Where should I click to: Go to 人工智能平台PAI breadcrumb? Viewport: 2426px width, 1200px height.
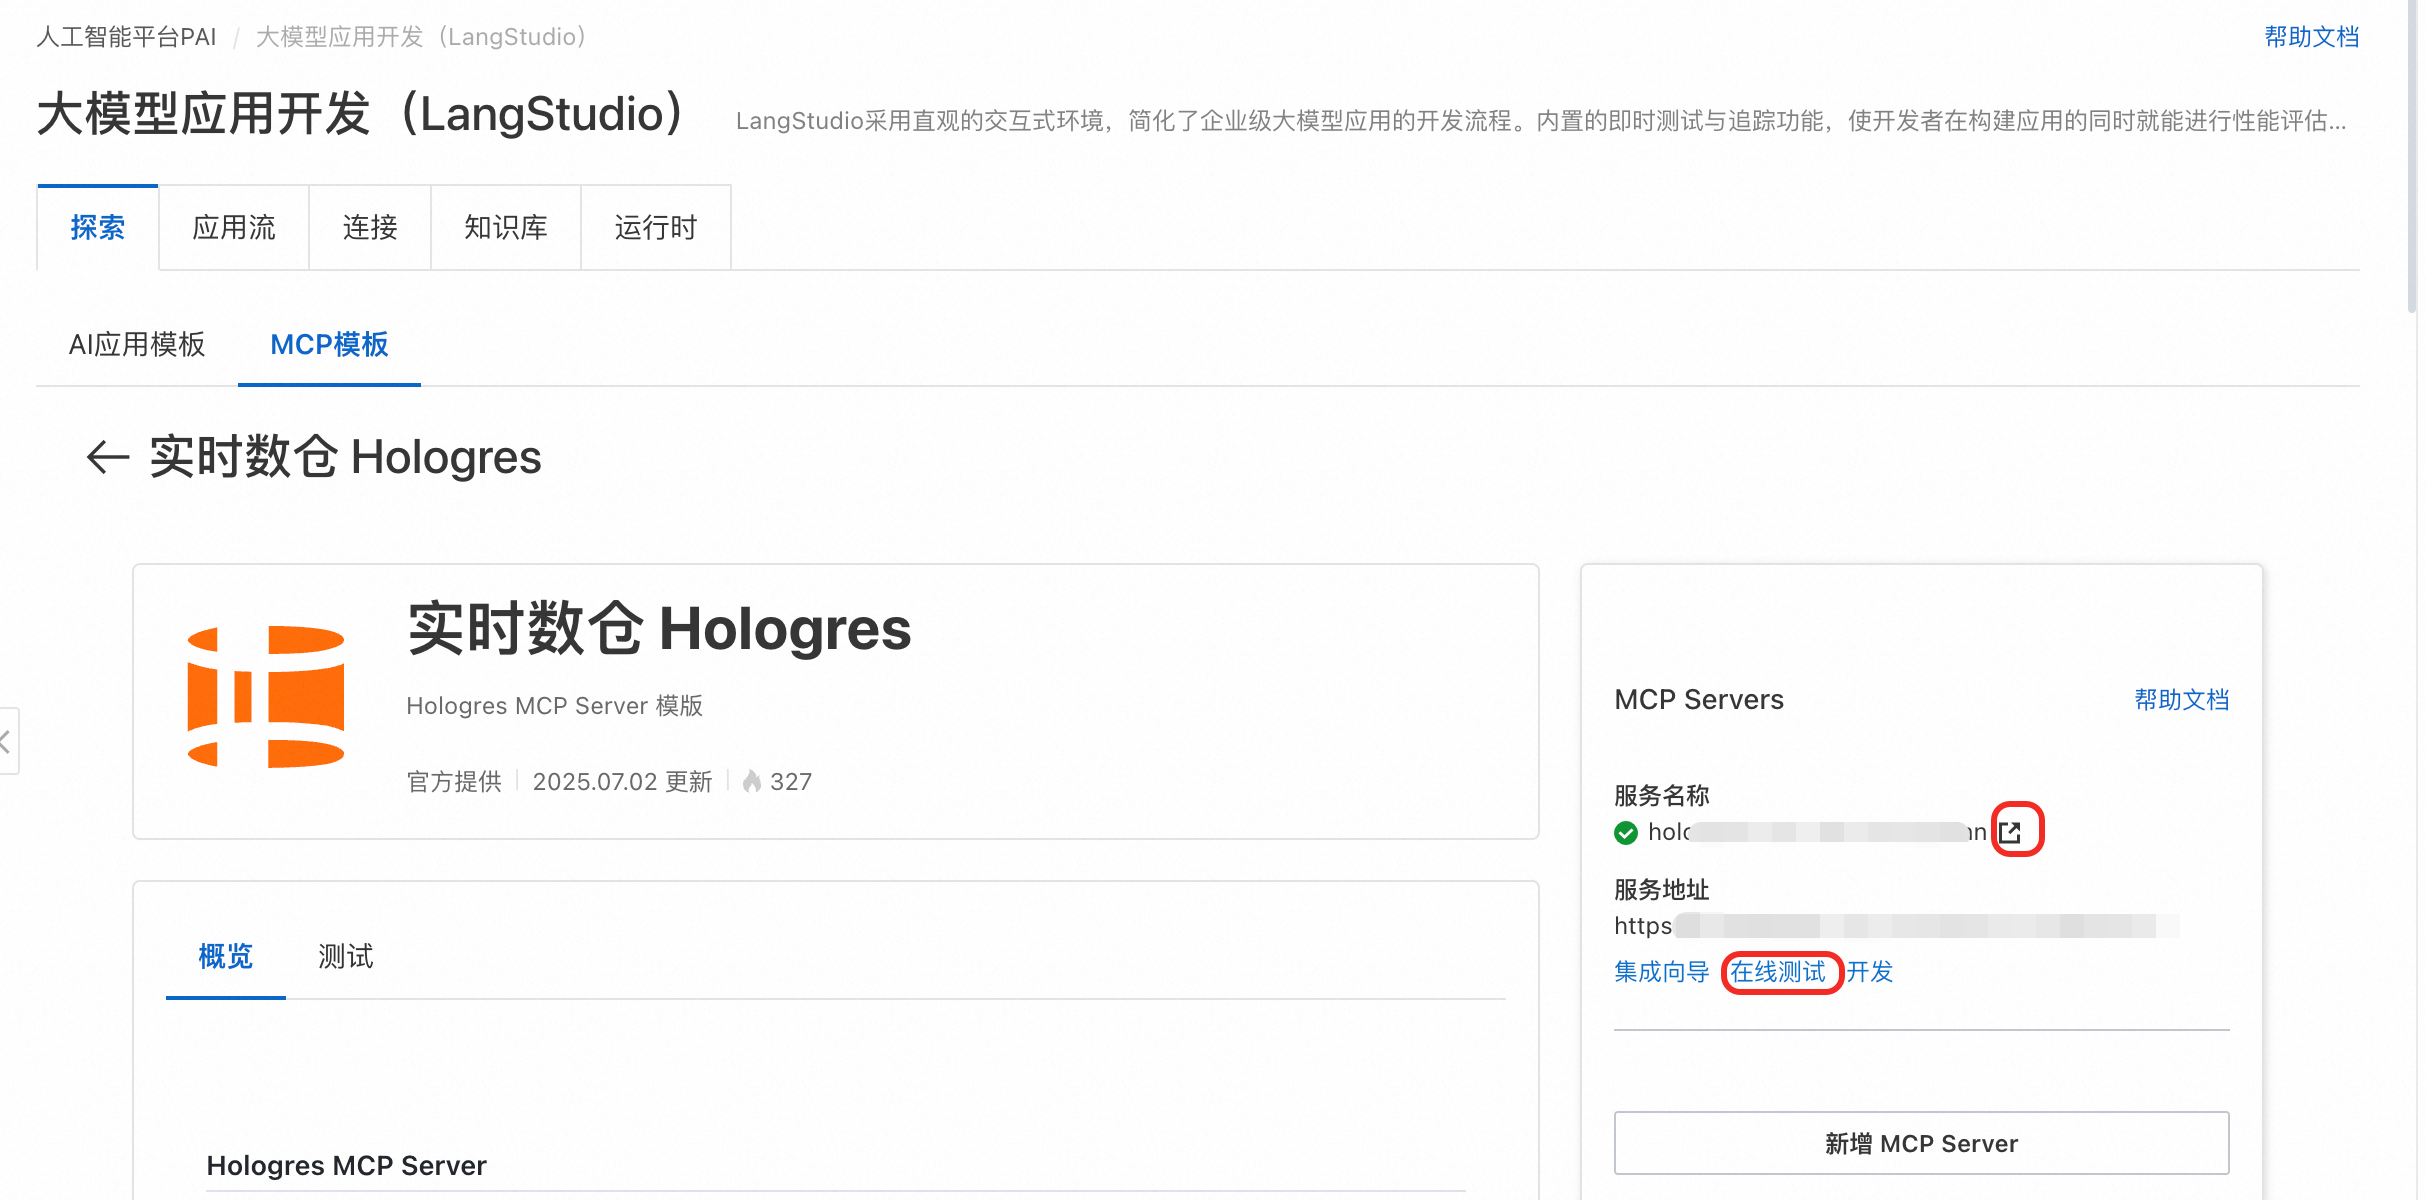click(x=126, y=37)
